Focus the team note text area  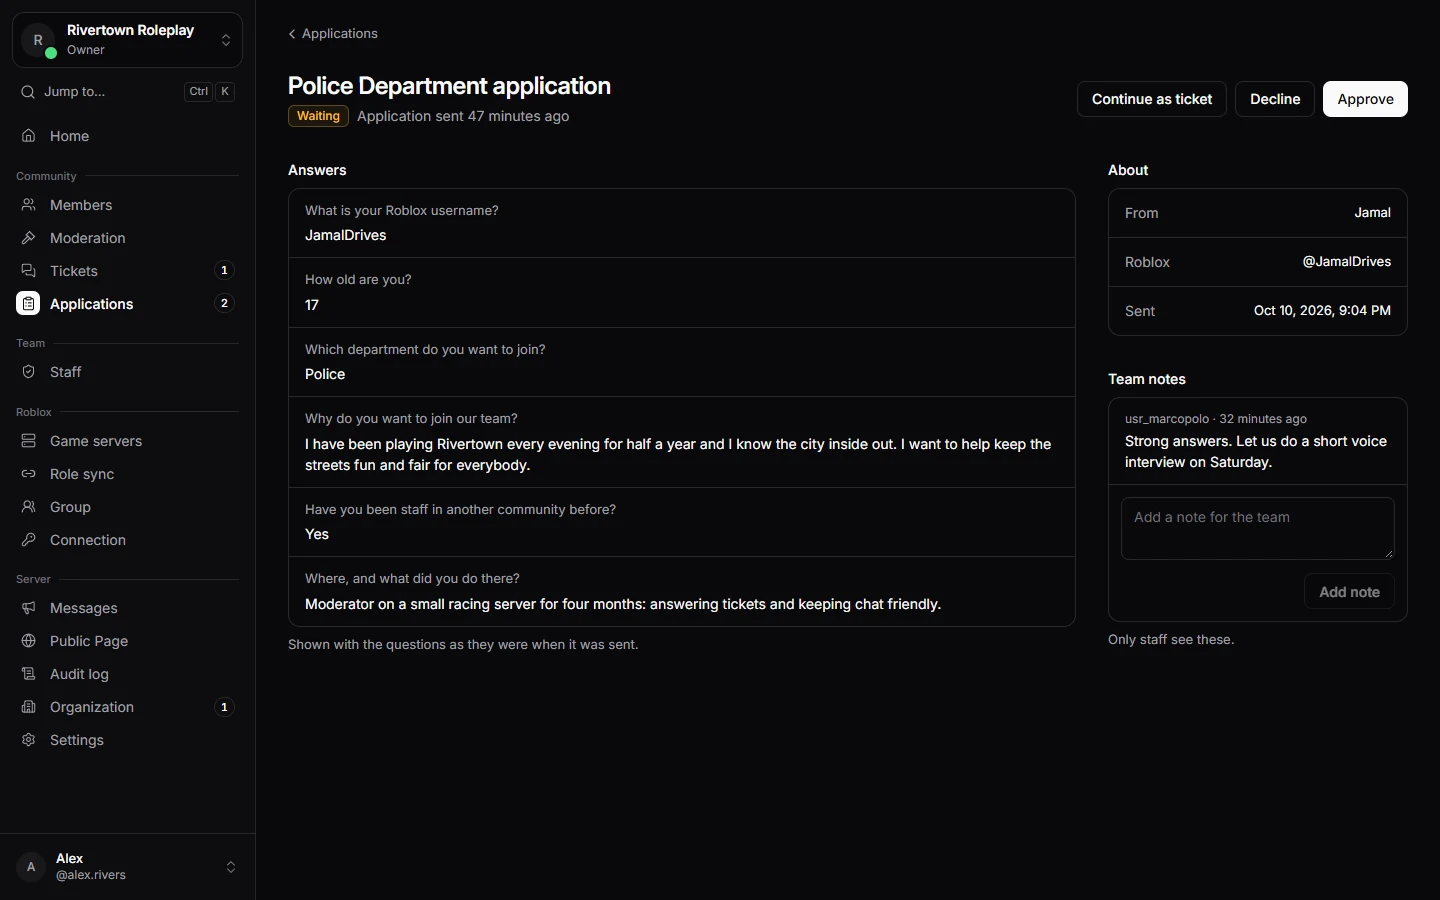1258,528
